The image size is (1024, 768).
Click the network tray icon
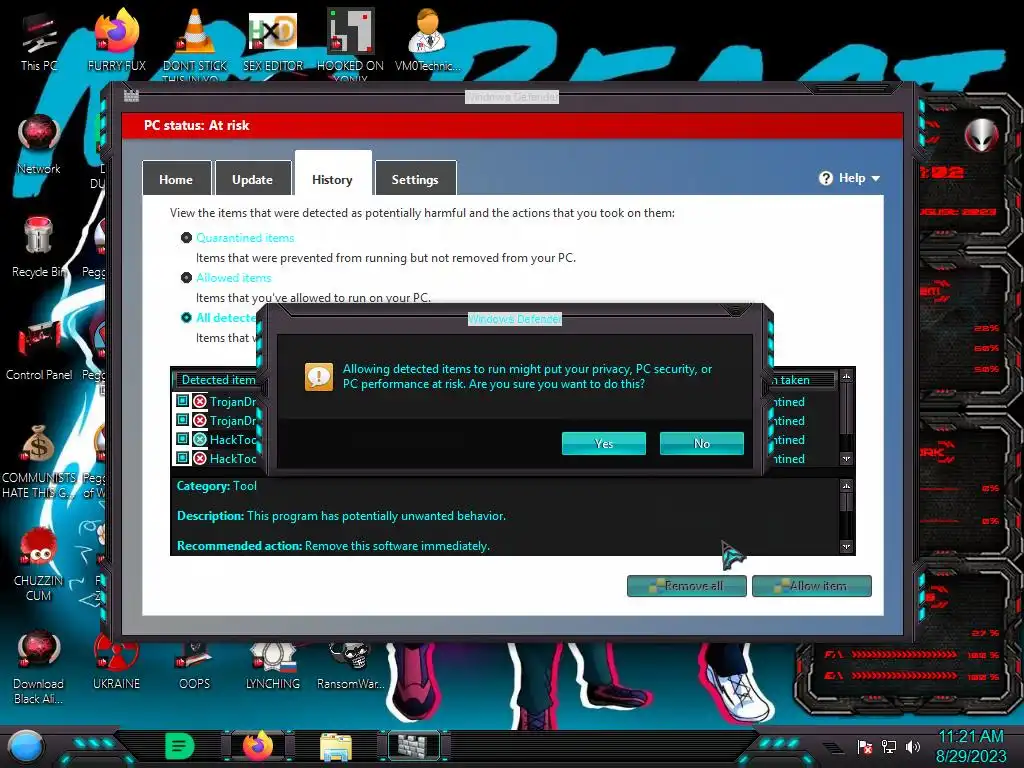click(x=889, y=746)
